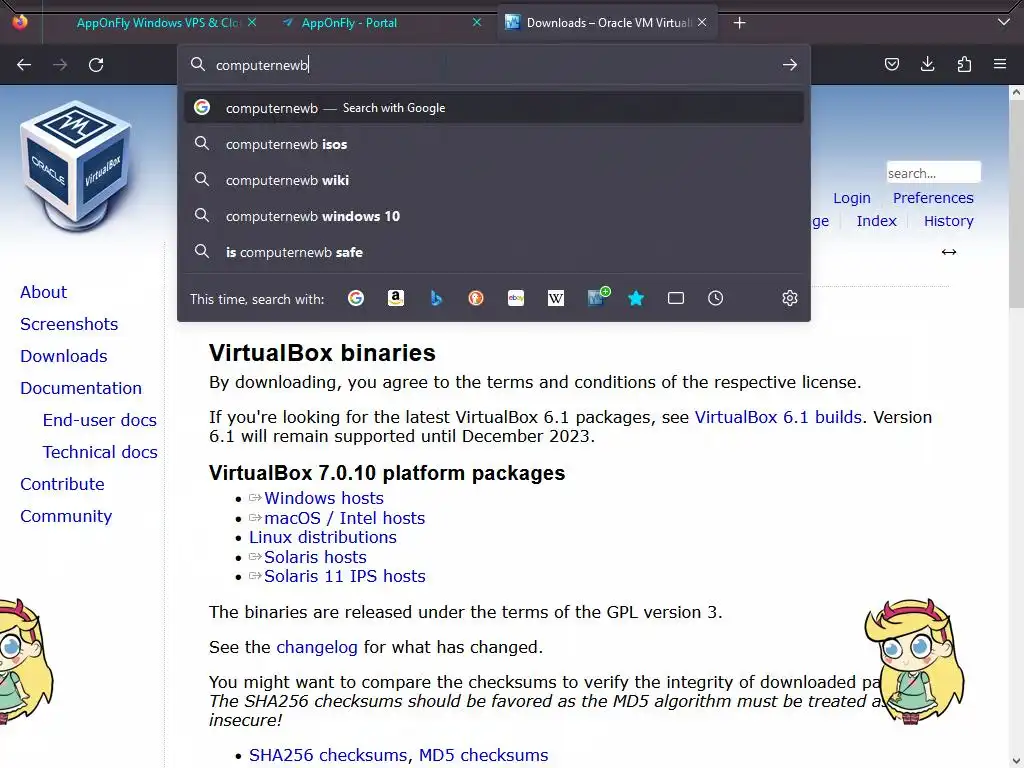Open the Screenshots sidebar link

[x=69, y=324]
